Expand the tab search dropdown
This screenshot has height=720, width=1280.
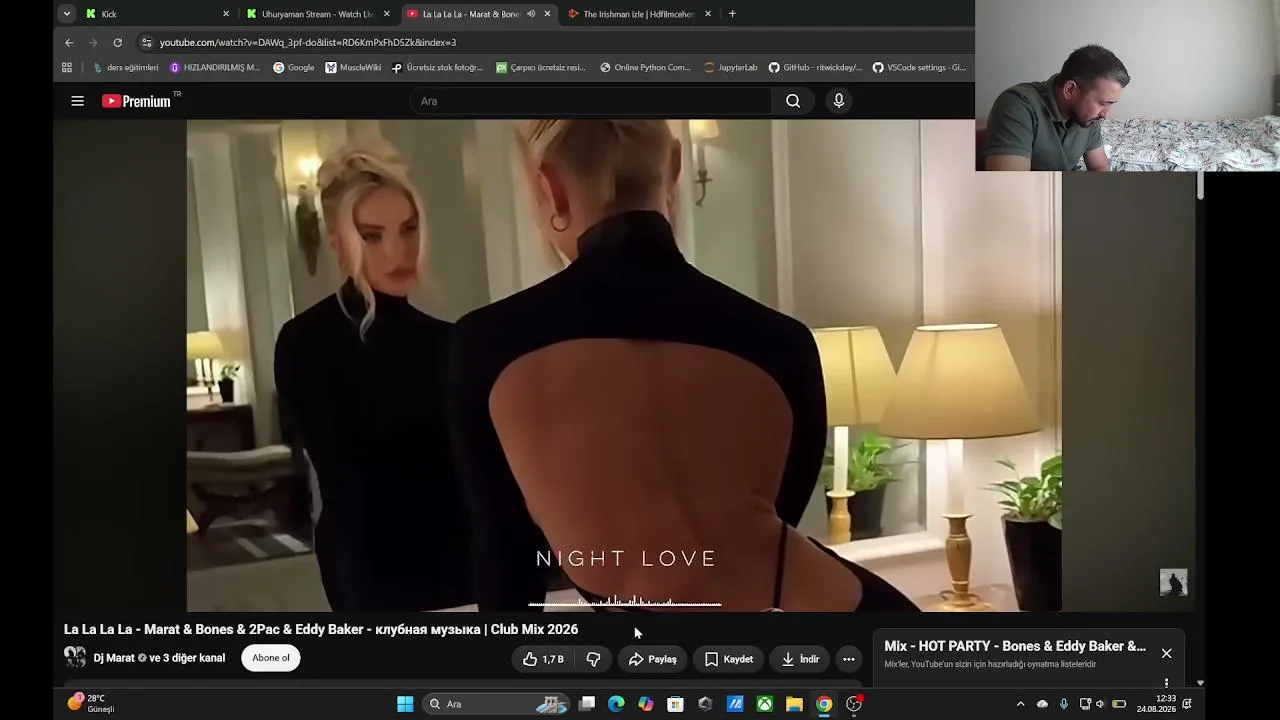pyautogui.click(x=66, y=14)
